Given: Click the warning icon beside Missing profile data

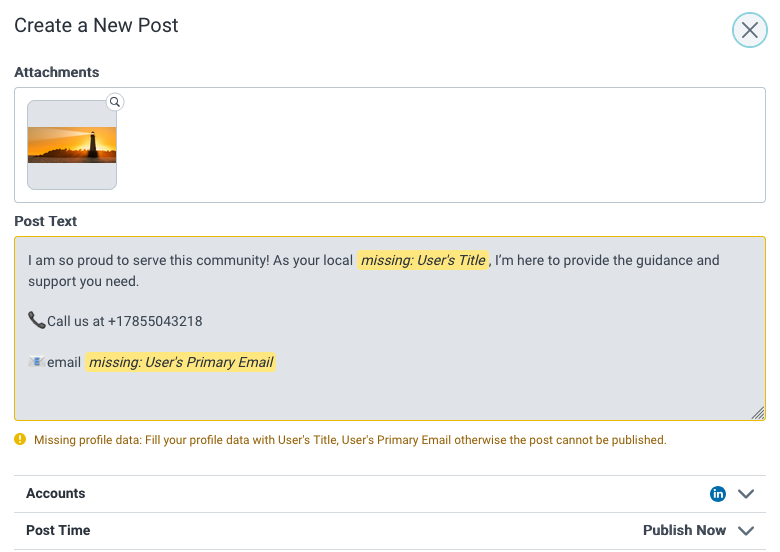Looking at the screenshot, I should [20, 439].
